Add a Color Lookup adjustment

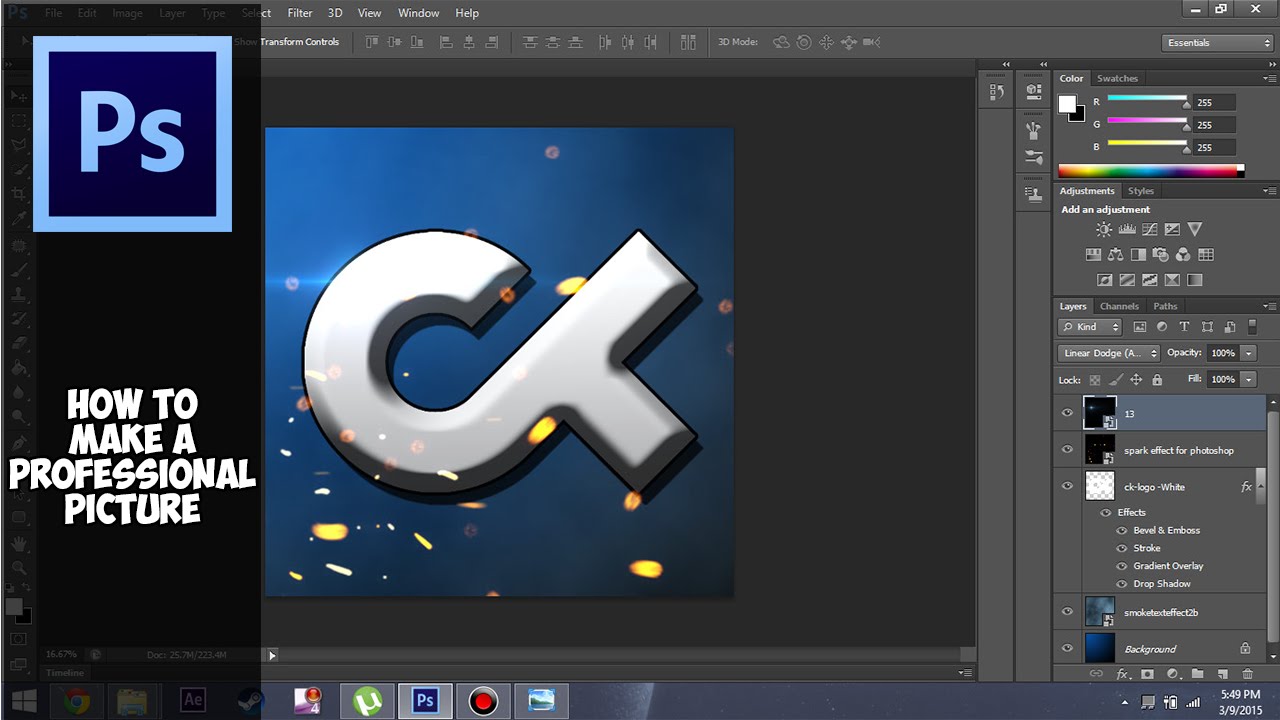[1206, 255]
